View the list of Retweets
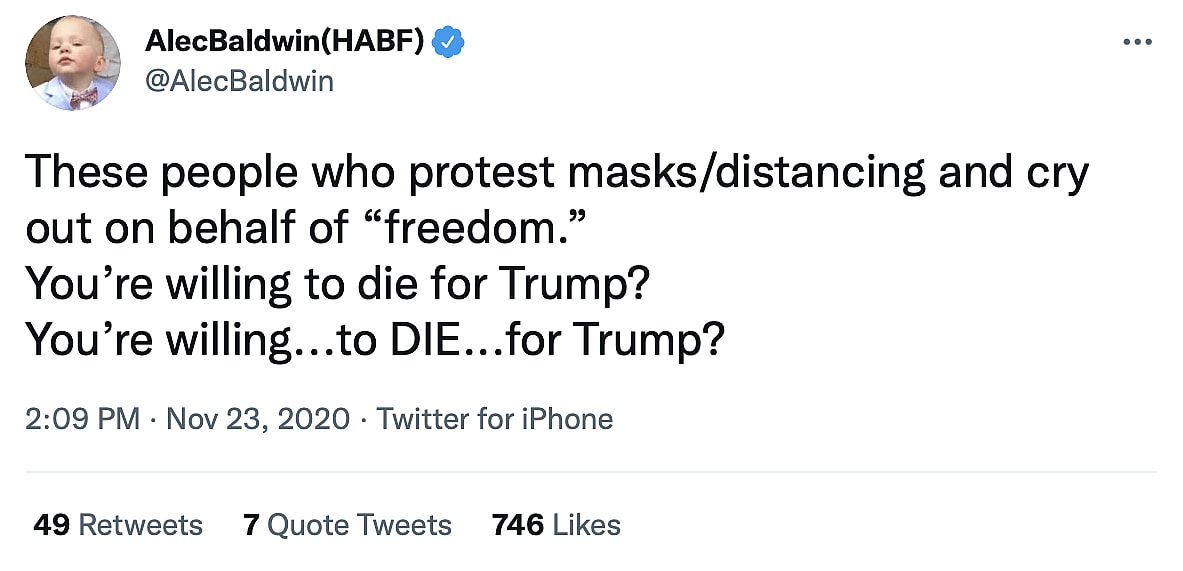The image size is (1183, 571). click(x=140, y=525)
